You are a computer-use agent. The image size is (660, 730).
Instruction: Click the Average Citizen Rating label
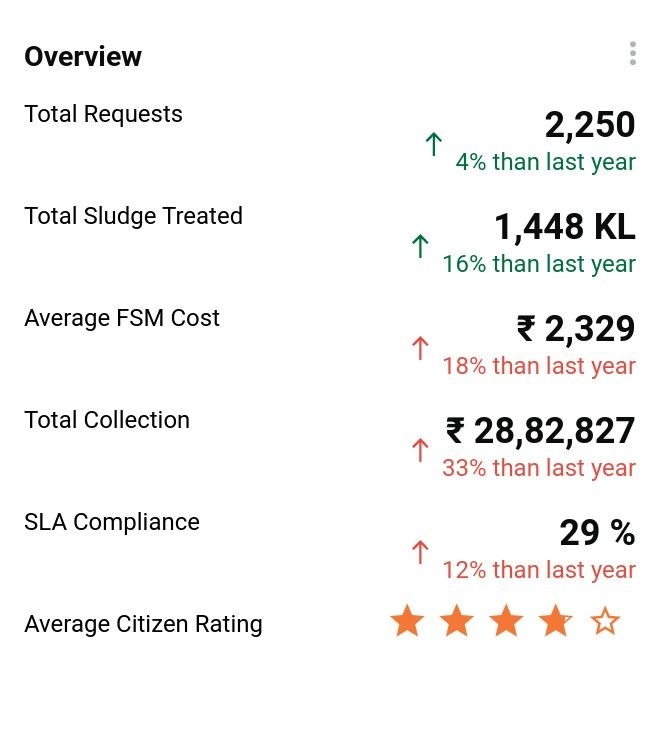point(143,624)
